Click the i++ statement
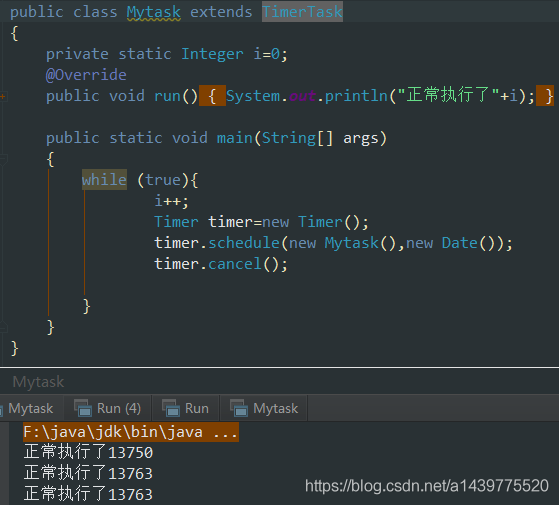Screen dimensions: 559x505 coord(171,201)
